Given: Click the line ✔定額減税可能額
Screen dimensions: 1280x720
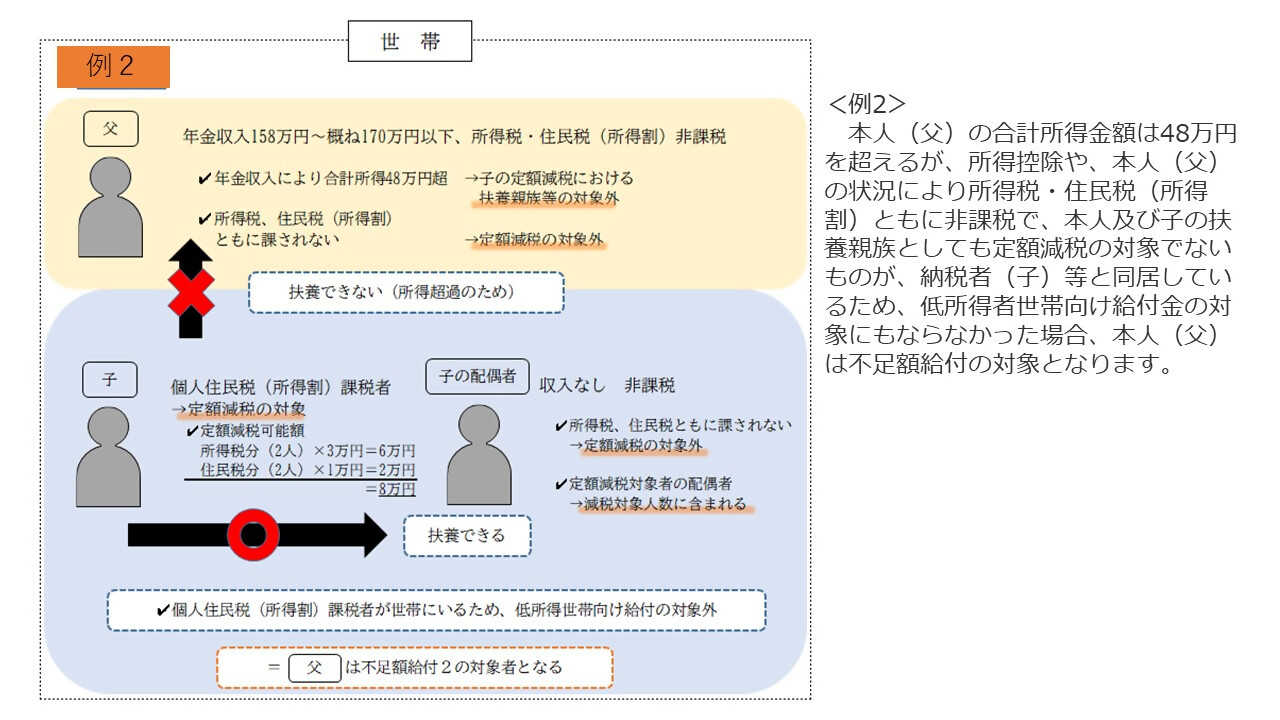Looking at the screenshot, I should 245,431.
